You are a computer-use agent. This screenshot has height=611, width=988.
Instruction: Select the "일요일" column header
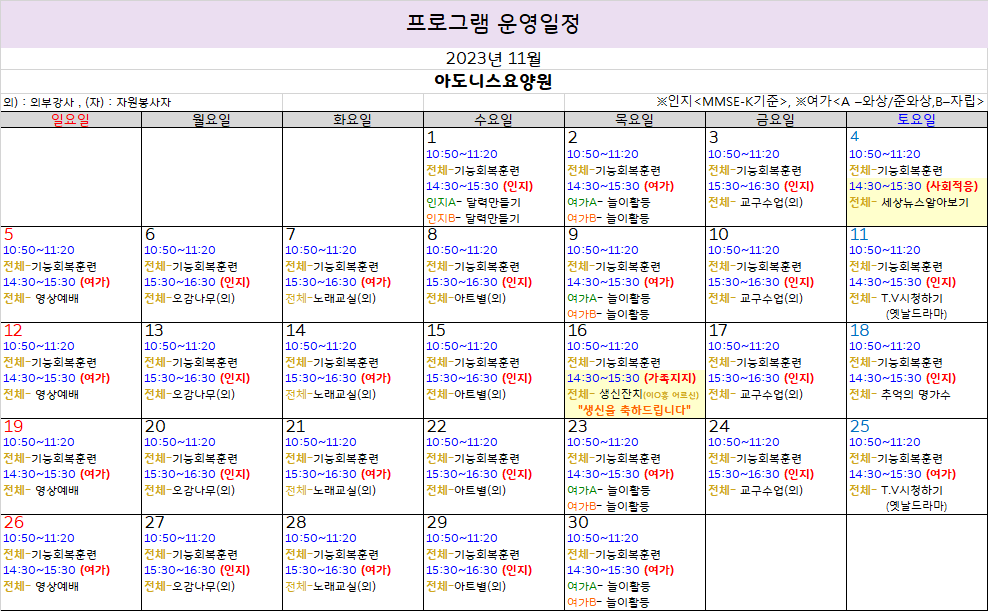pos(71,120)
